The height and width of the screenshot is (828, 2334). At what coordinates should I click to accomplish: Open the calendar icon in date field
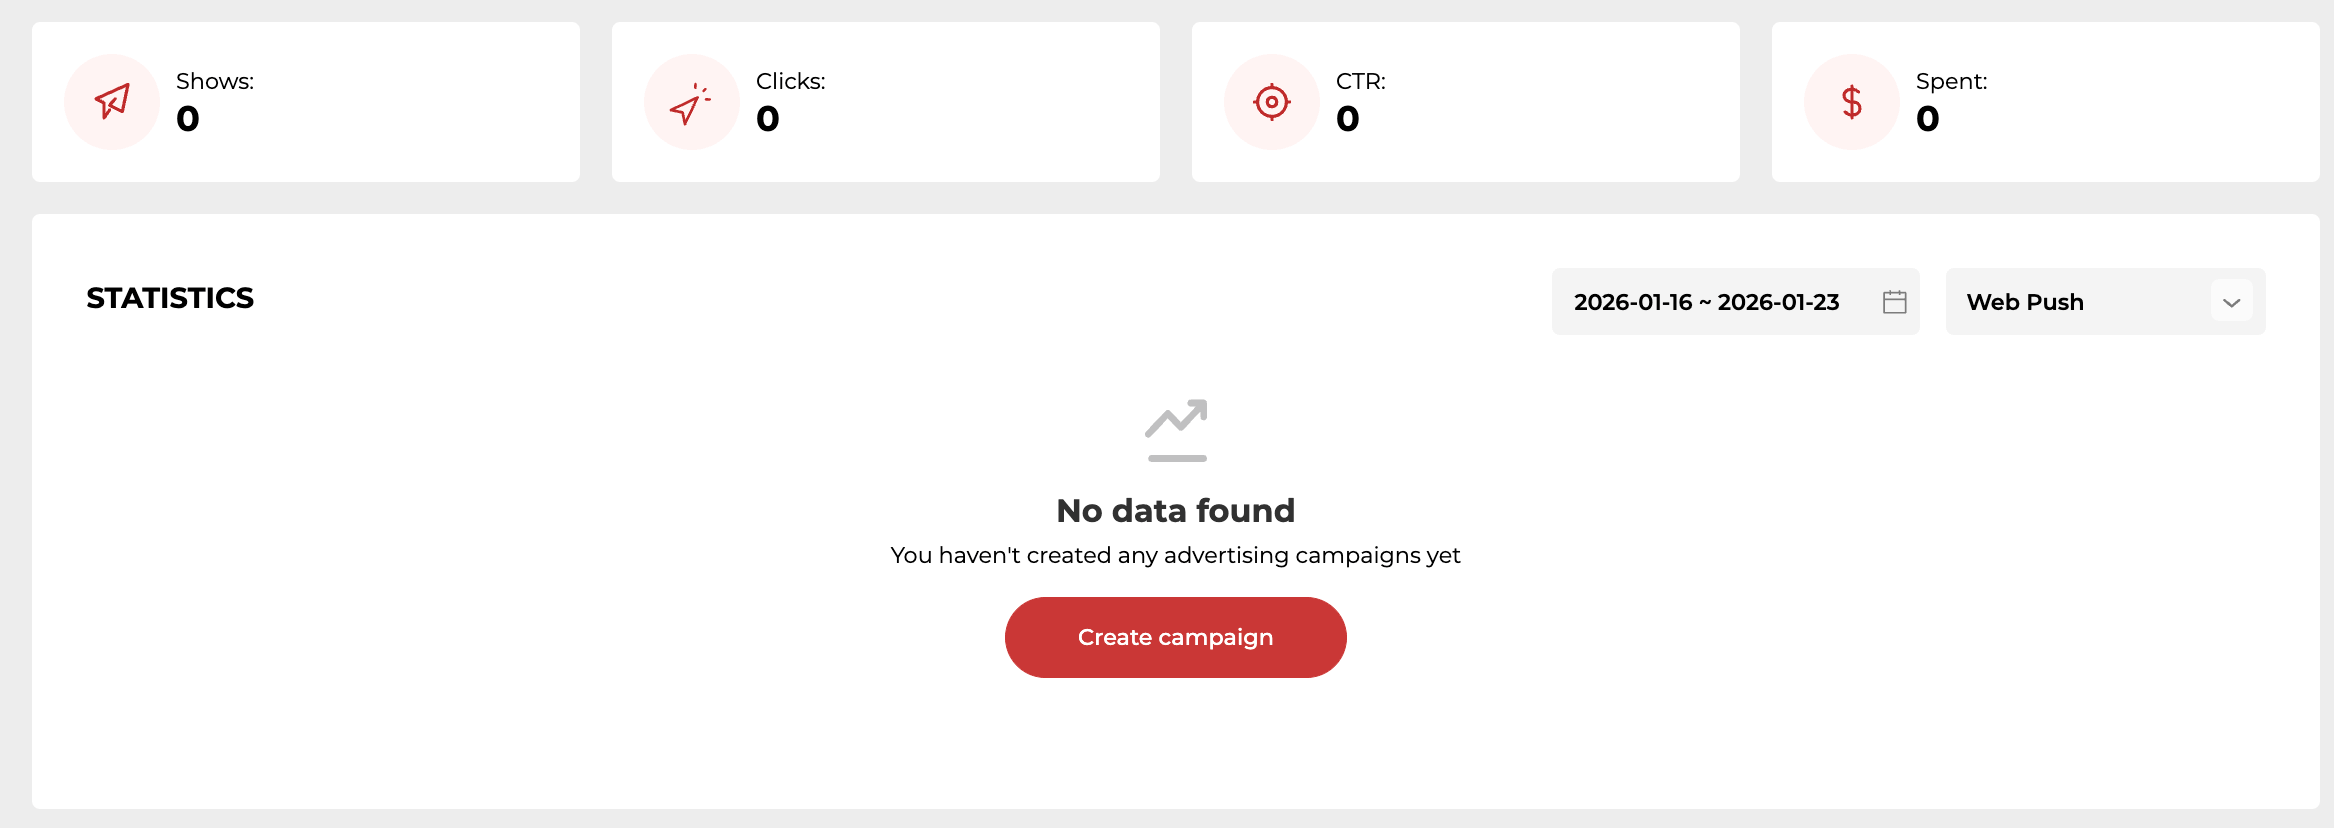tap(1894, 302)
